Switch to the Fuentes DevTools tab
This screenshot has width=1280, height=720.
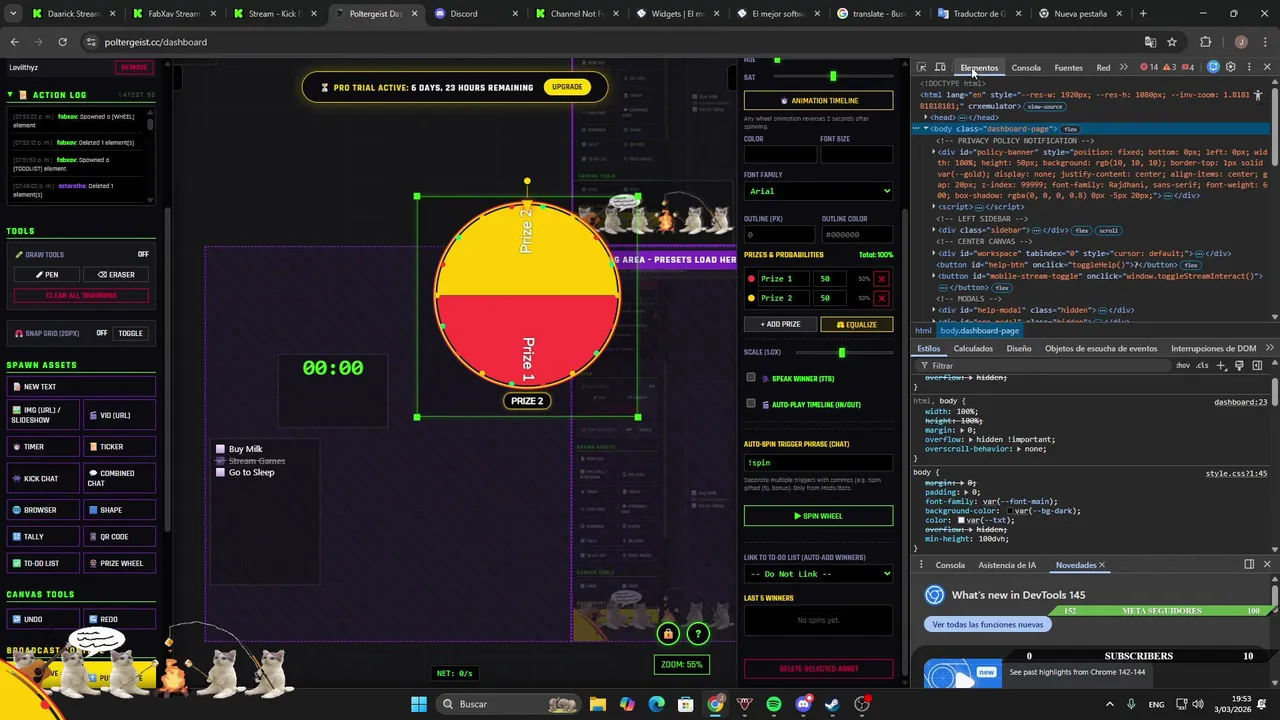(1068, 68)
